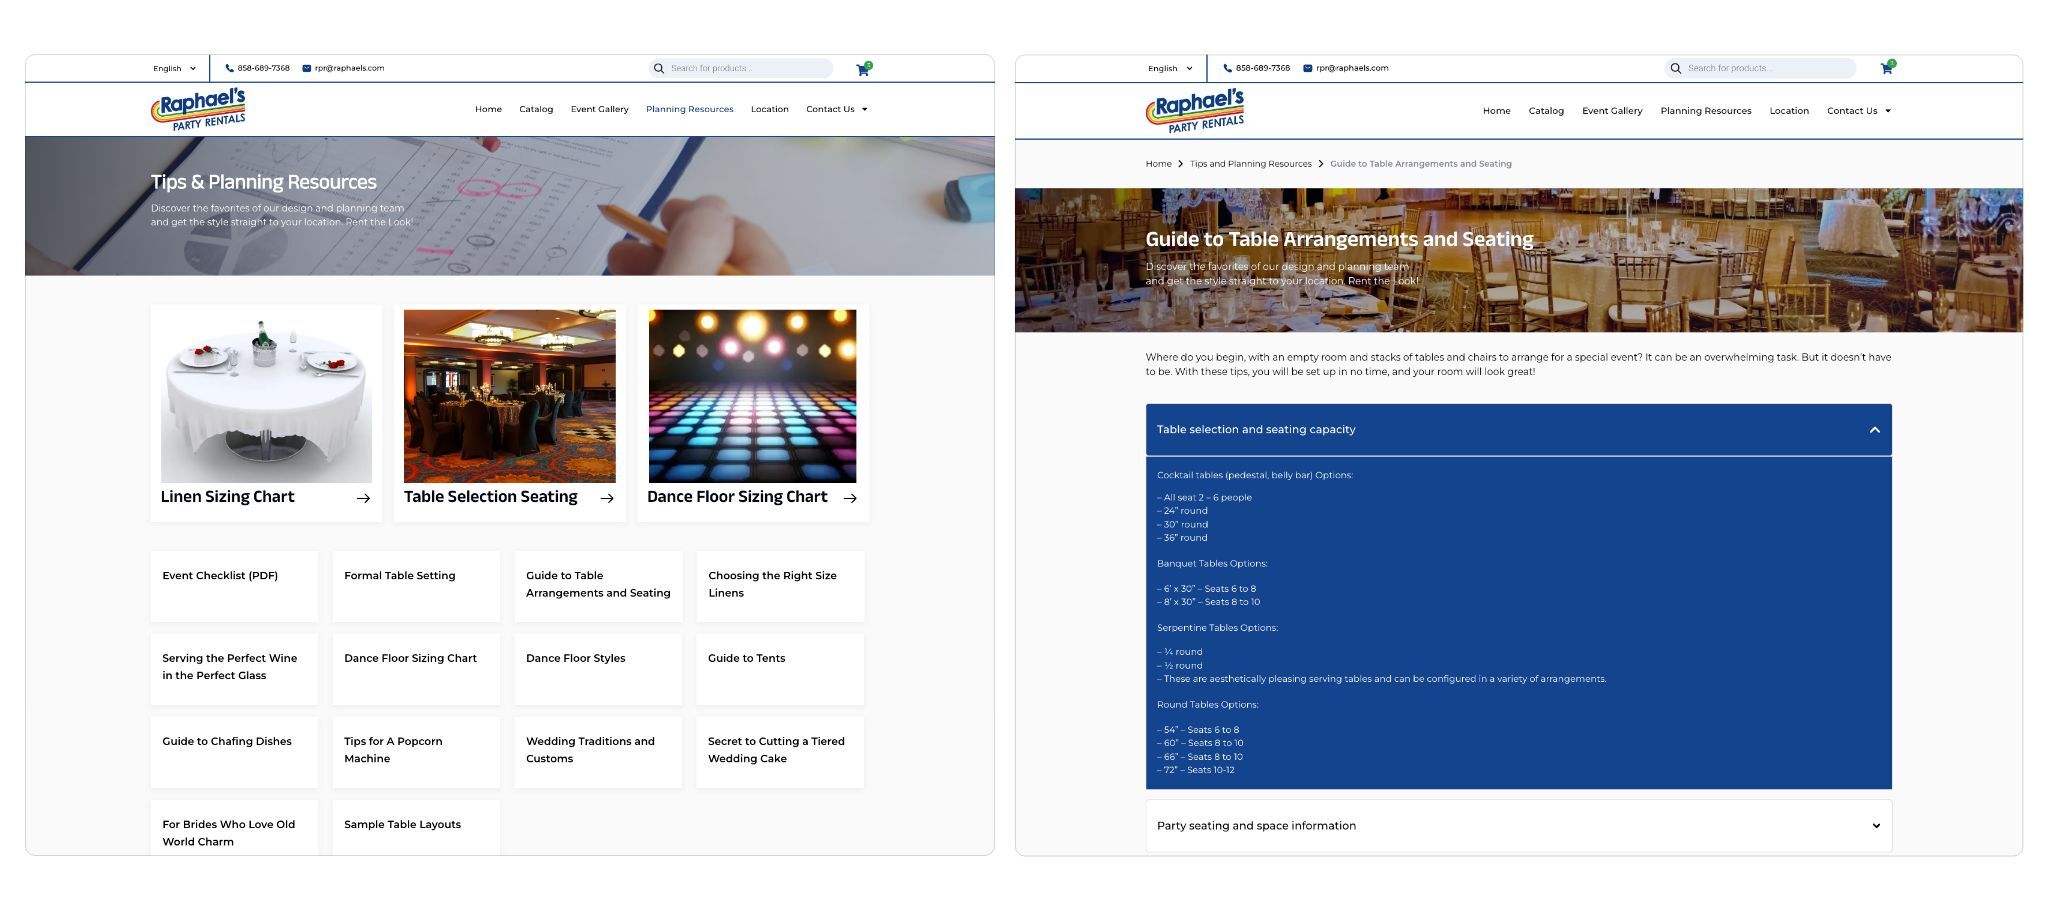
Task: Collapse the Table selection and seating capacity section
Action: [x=1874, y=430]
